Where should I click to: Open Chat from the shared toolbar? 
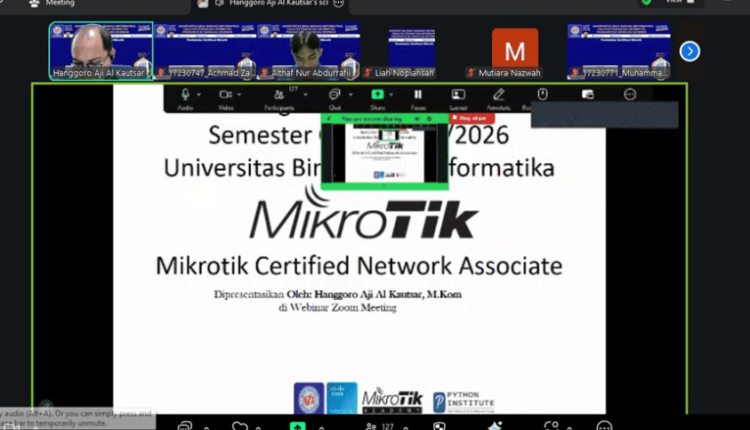[x=334, y=95]
